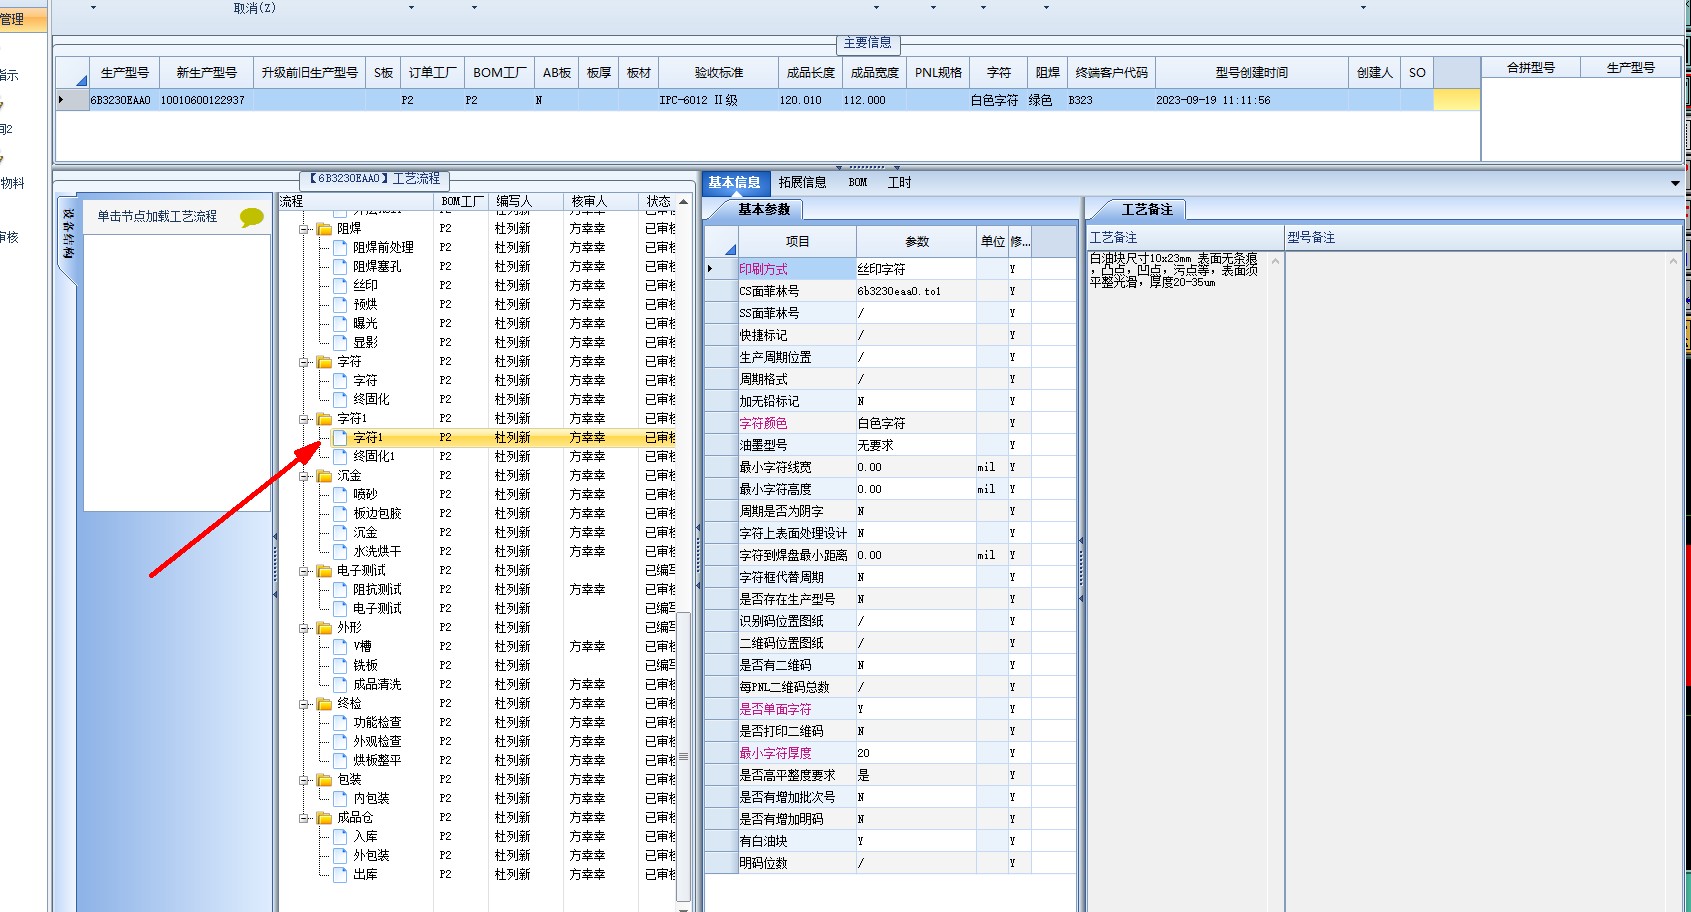Click the document icon for 板边包胶
Image resolution: width=1691 pixels, height=912 pixels.
[340, 513]
